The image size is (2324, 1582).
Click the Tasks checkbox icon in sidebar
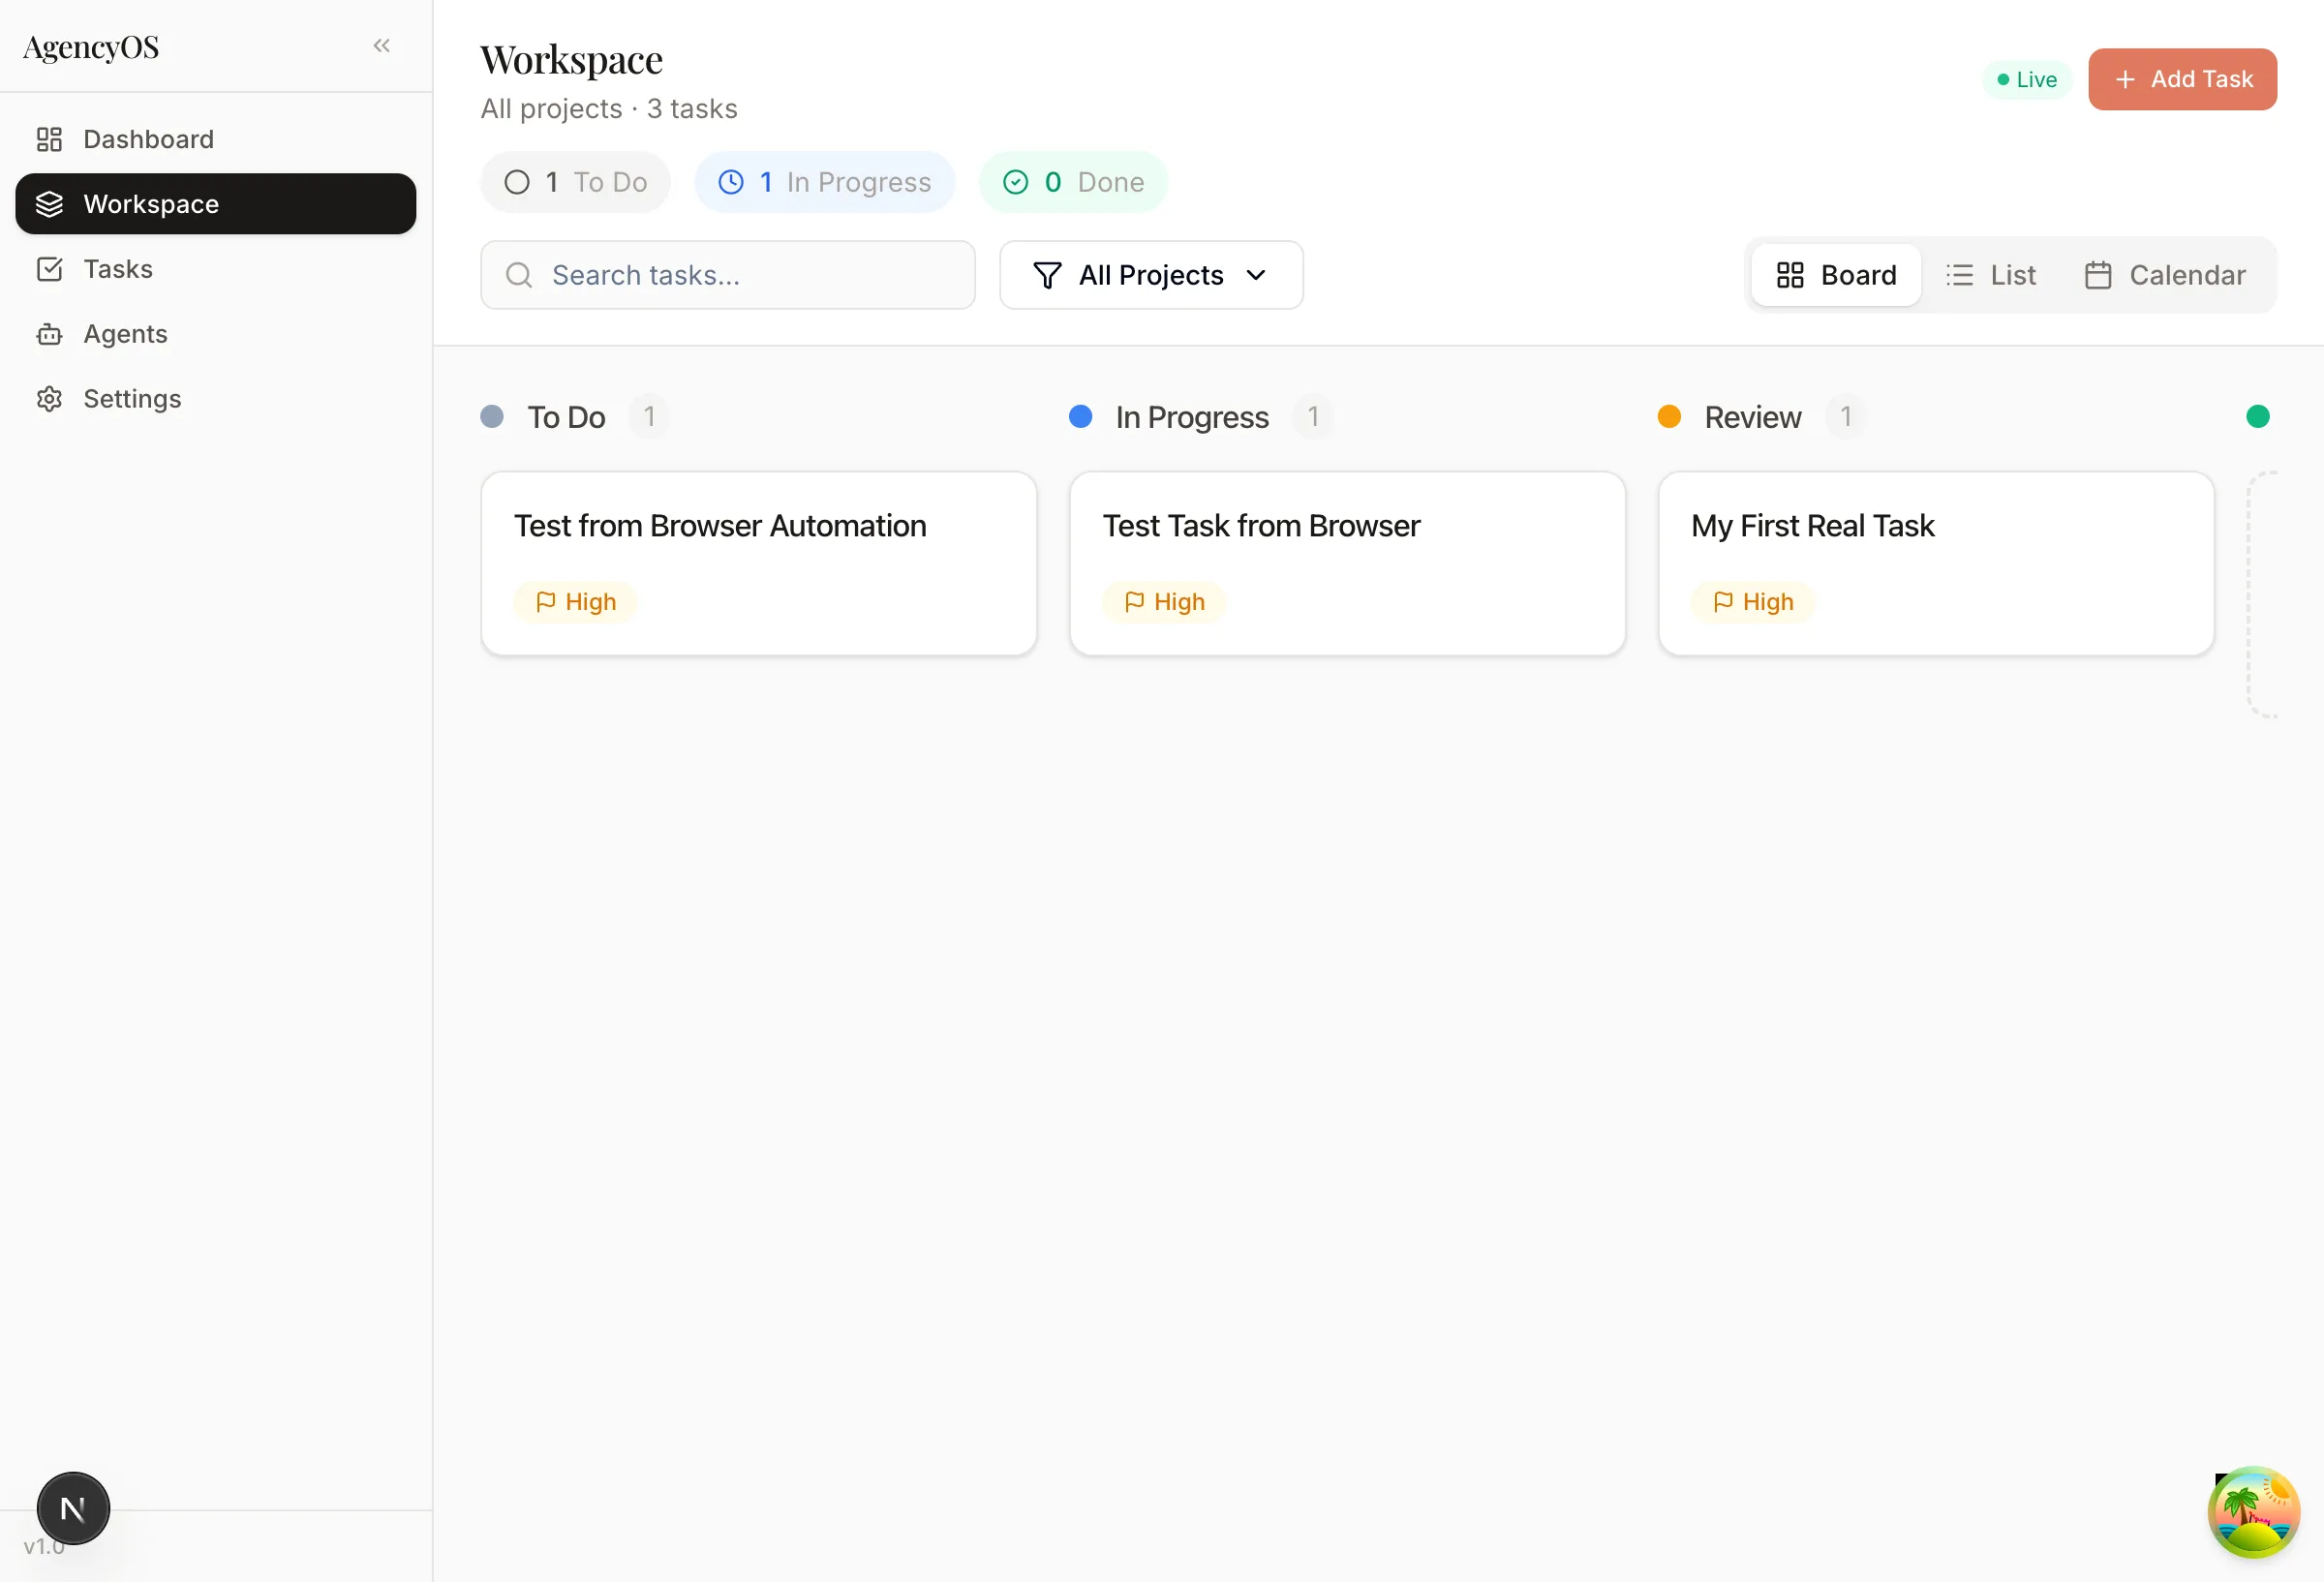click(49, 269)
